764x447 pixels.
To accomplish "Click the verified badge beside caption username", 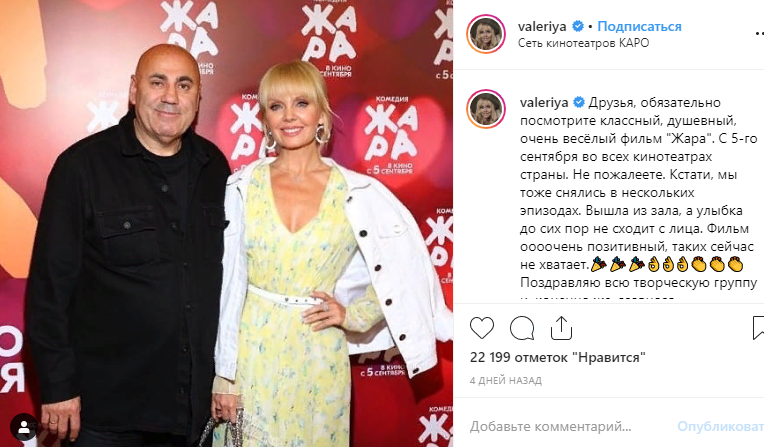I will [x=579, y=102].
